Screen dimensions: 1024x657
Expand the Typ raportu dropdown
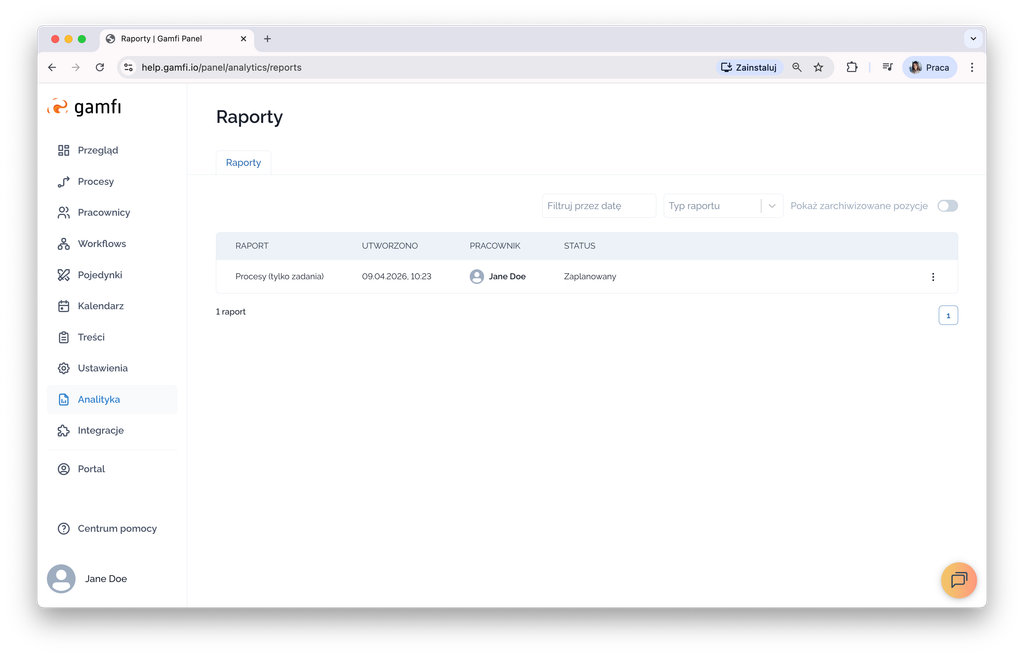click(772, 206)
